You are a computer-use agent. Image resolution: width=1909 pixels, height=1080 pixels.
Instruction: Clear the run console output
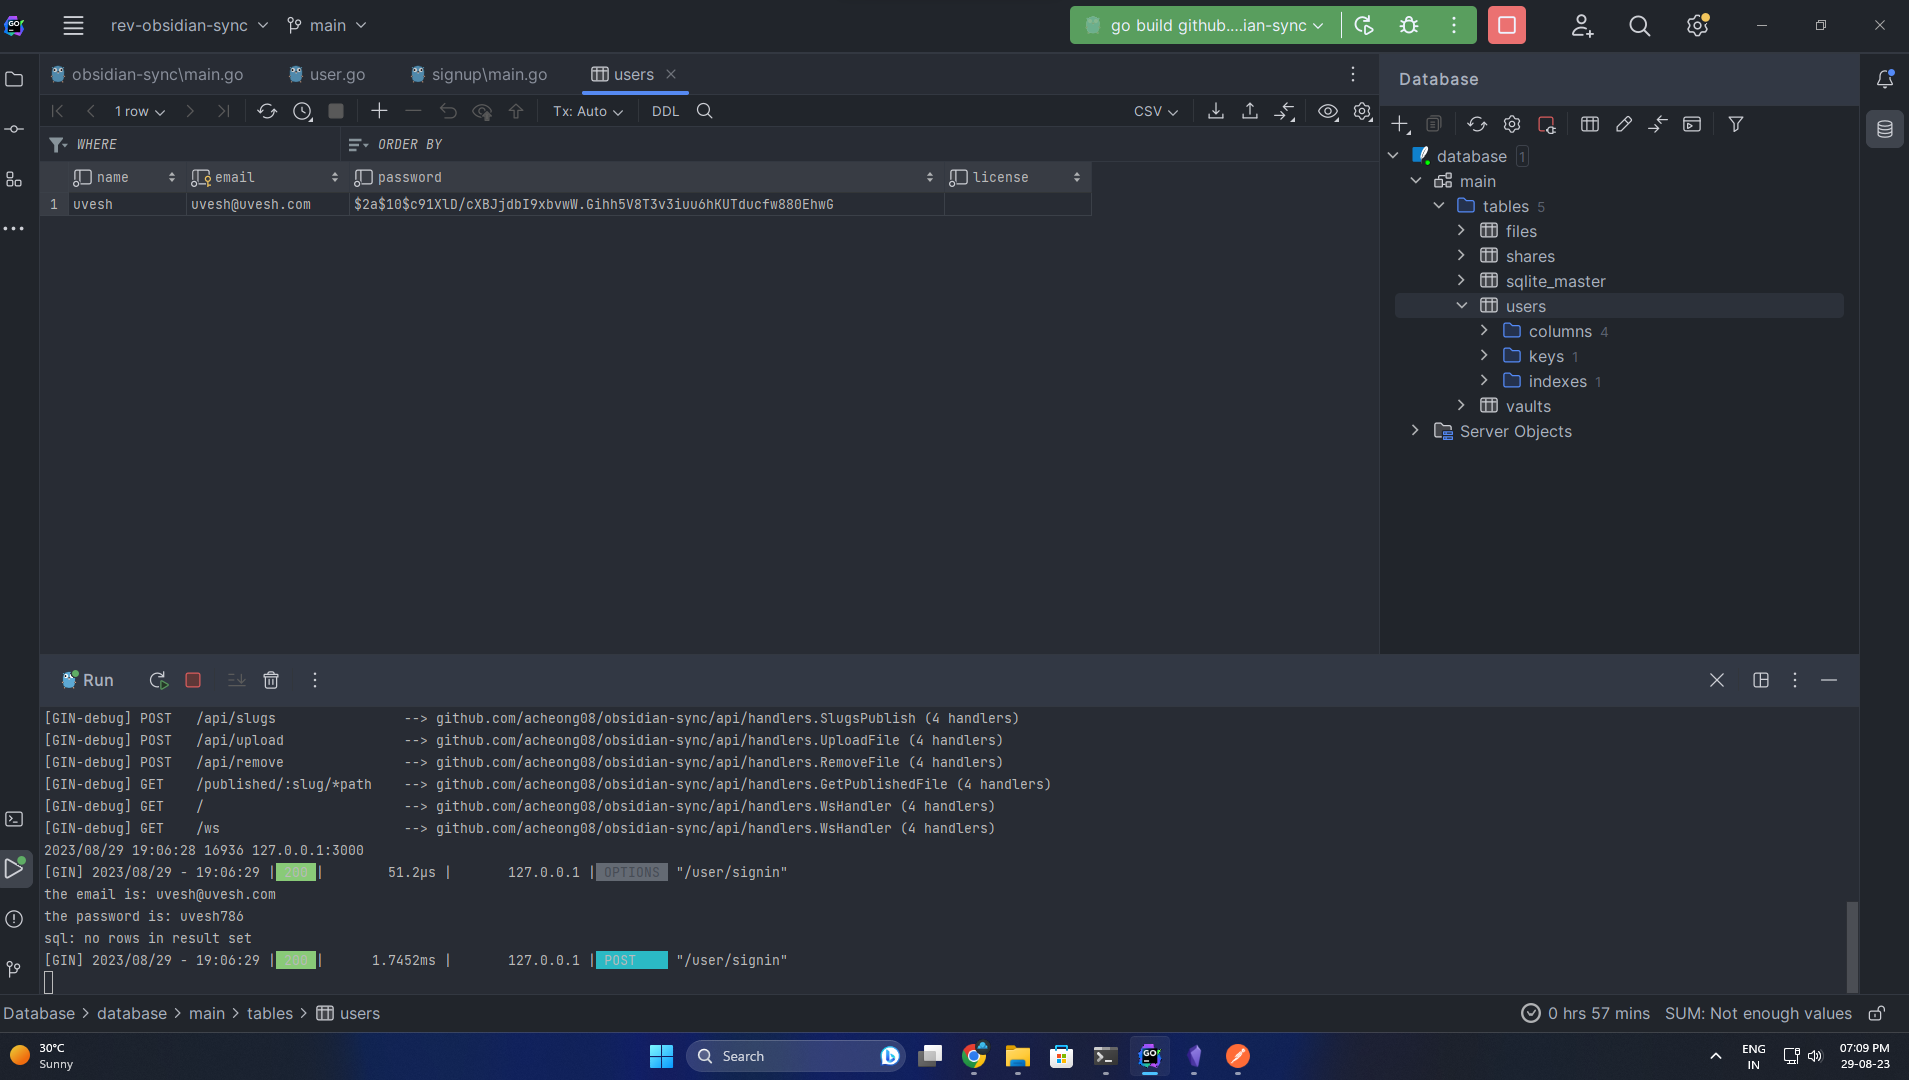[x=271, y=680]
